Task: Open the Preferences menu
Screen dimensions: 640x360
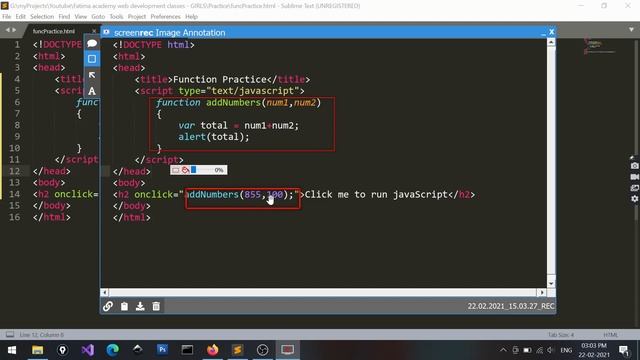Action: (x=165, y=17)
